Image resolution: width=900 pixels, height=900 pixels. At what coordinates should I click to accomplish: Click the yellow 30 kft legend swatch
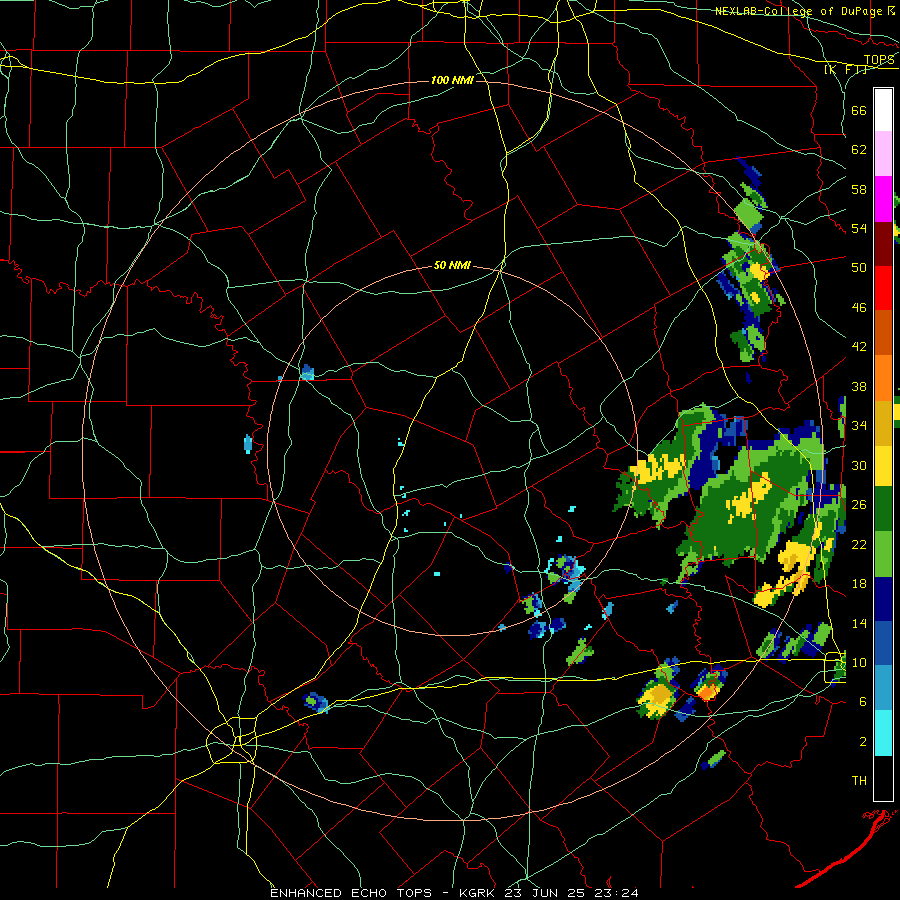[x=883, y=466]
